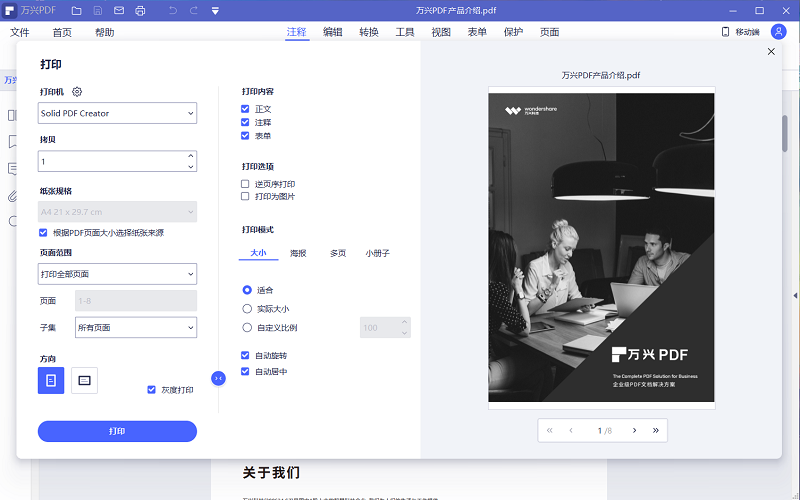Open the 所有页面 subset dropdown
Image resolution: width=800 pixels, height=500 pixels.
(x=136, y=327)
